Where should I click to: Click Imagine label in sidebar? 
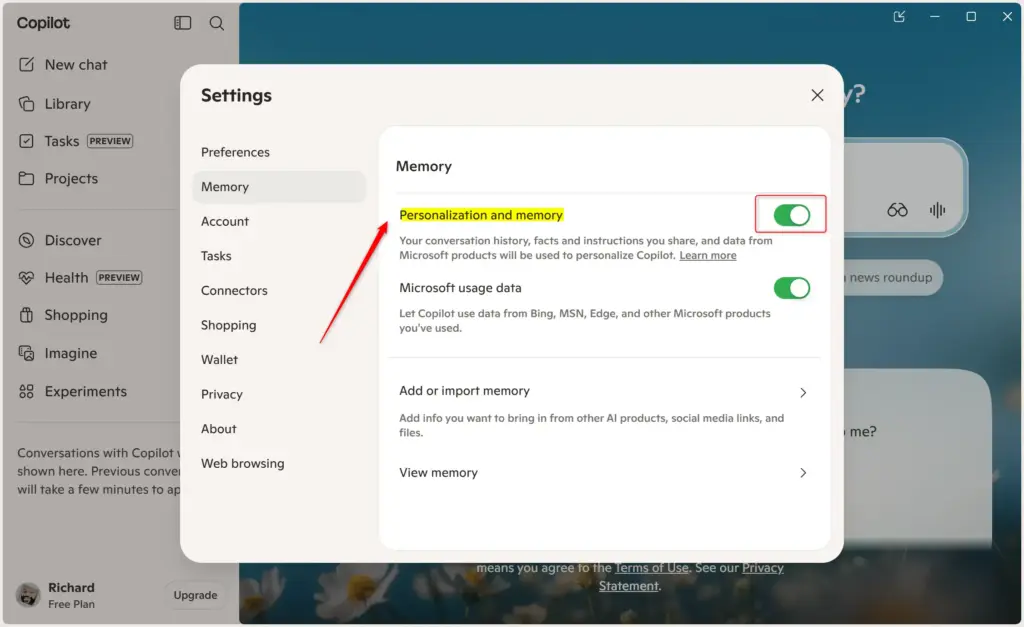click(71, 353)
